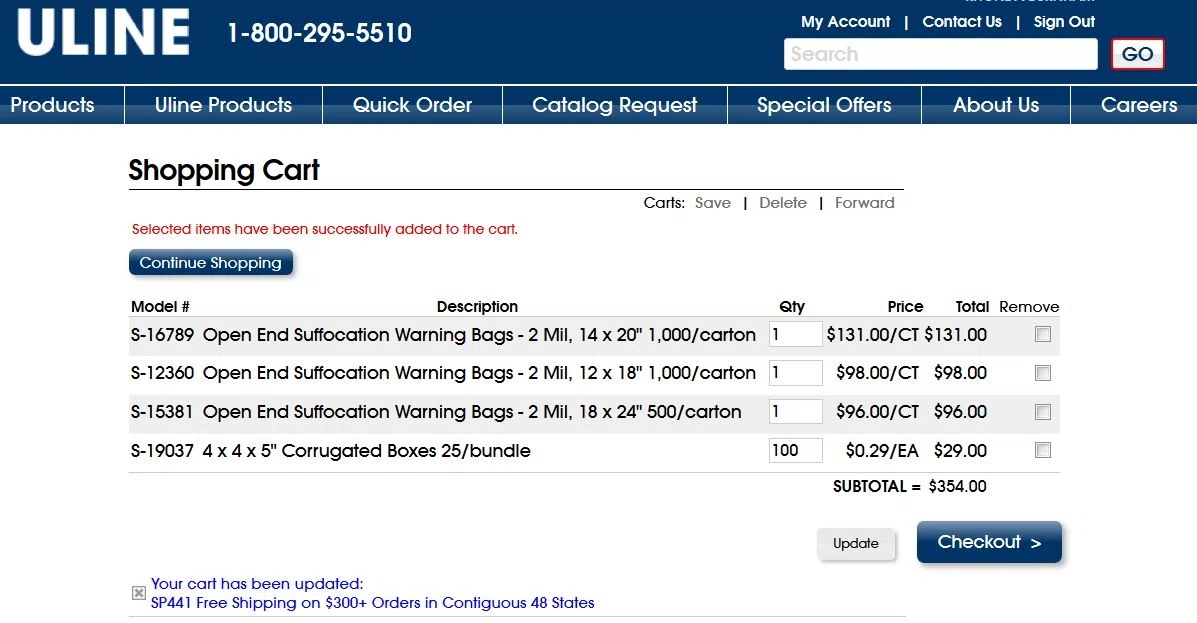The image size is (1197, 623).
Task: Check Remove box for S-16789 row
Action: (1042, 334)
